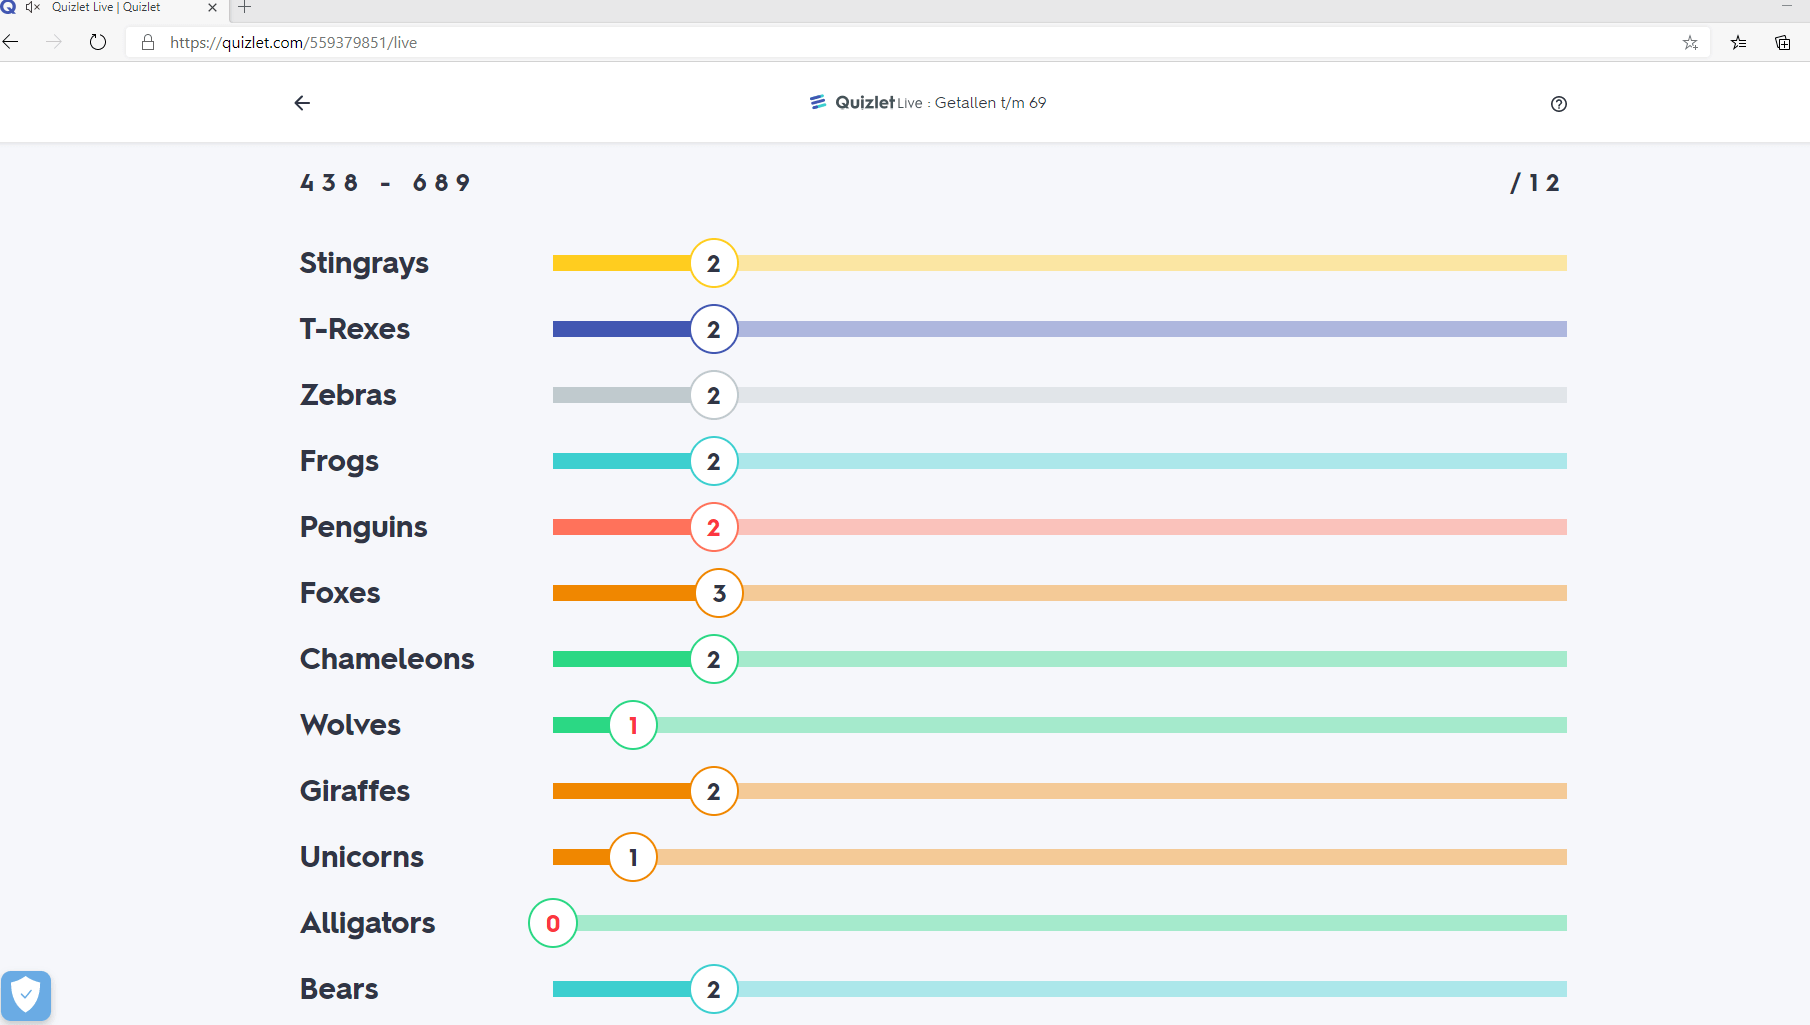Click the blue shield icon
The height and width of the screenshot is (1025, 1810).
26,995
